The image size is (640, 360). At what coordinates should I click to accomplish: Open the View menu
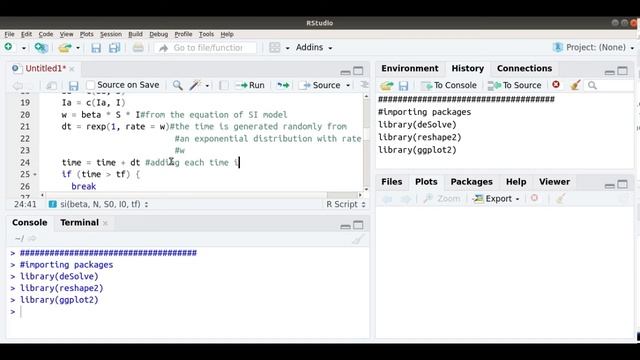(67, 34)
